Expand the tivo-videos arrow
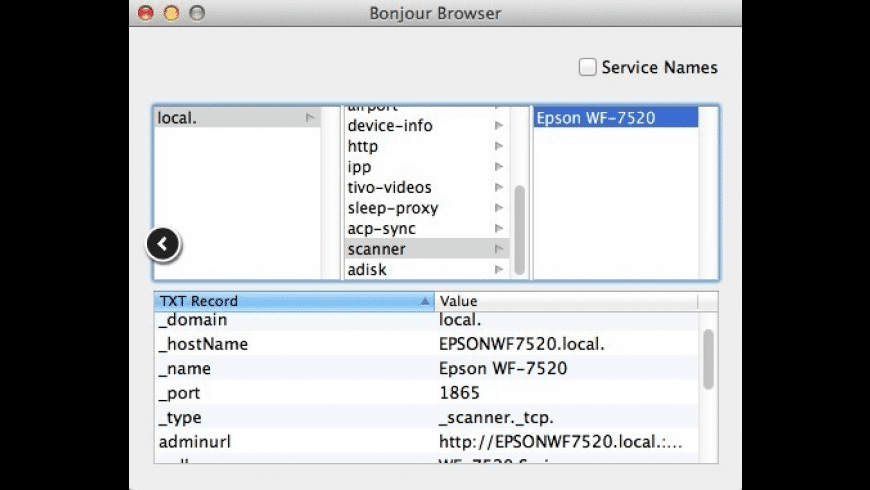 pyautogui.click(x=499, y=187)
